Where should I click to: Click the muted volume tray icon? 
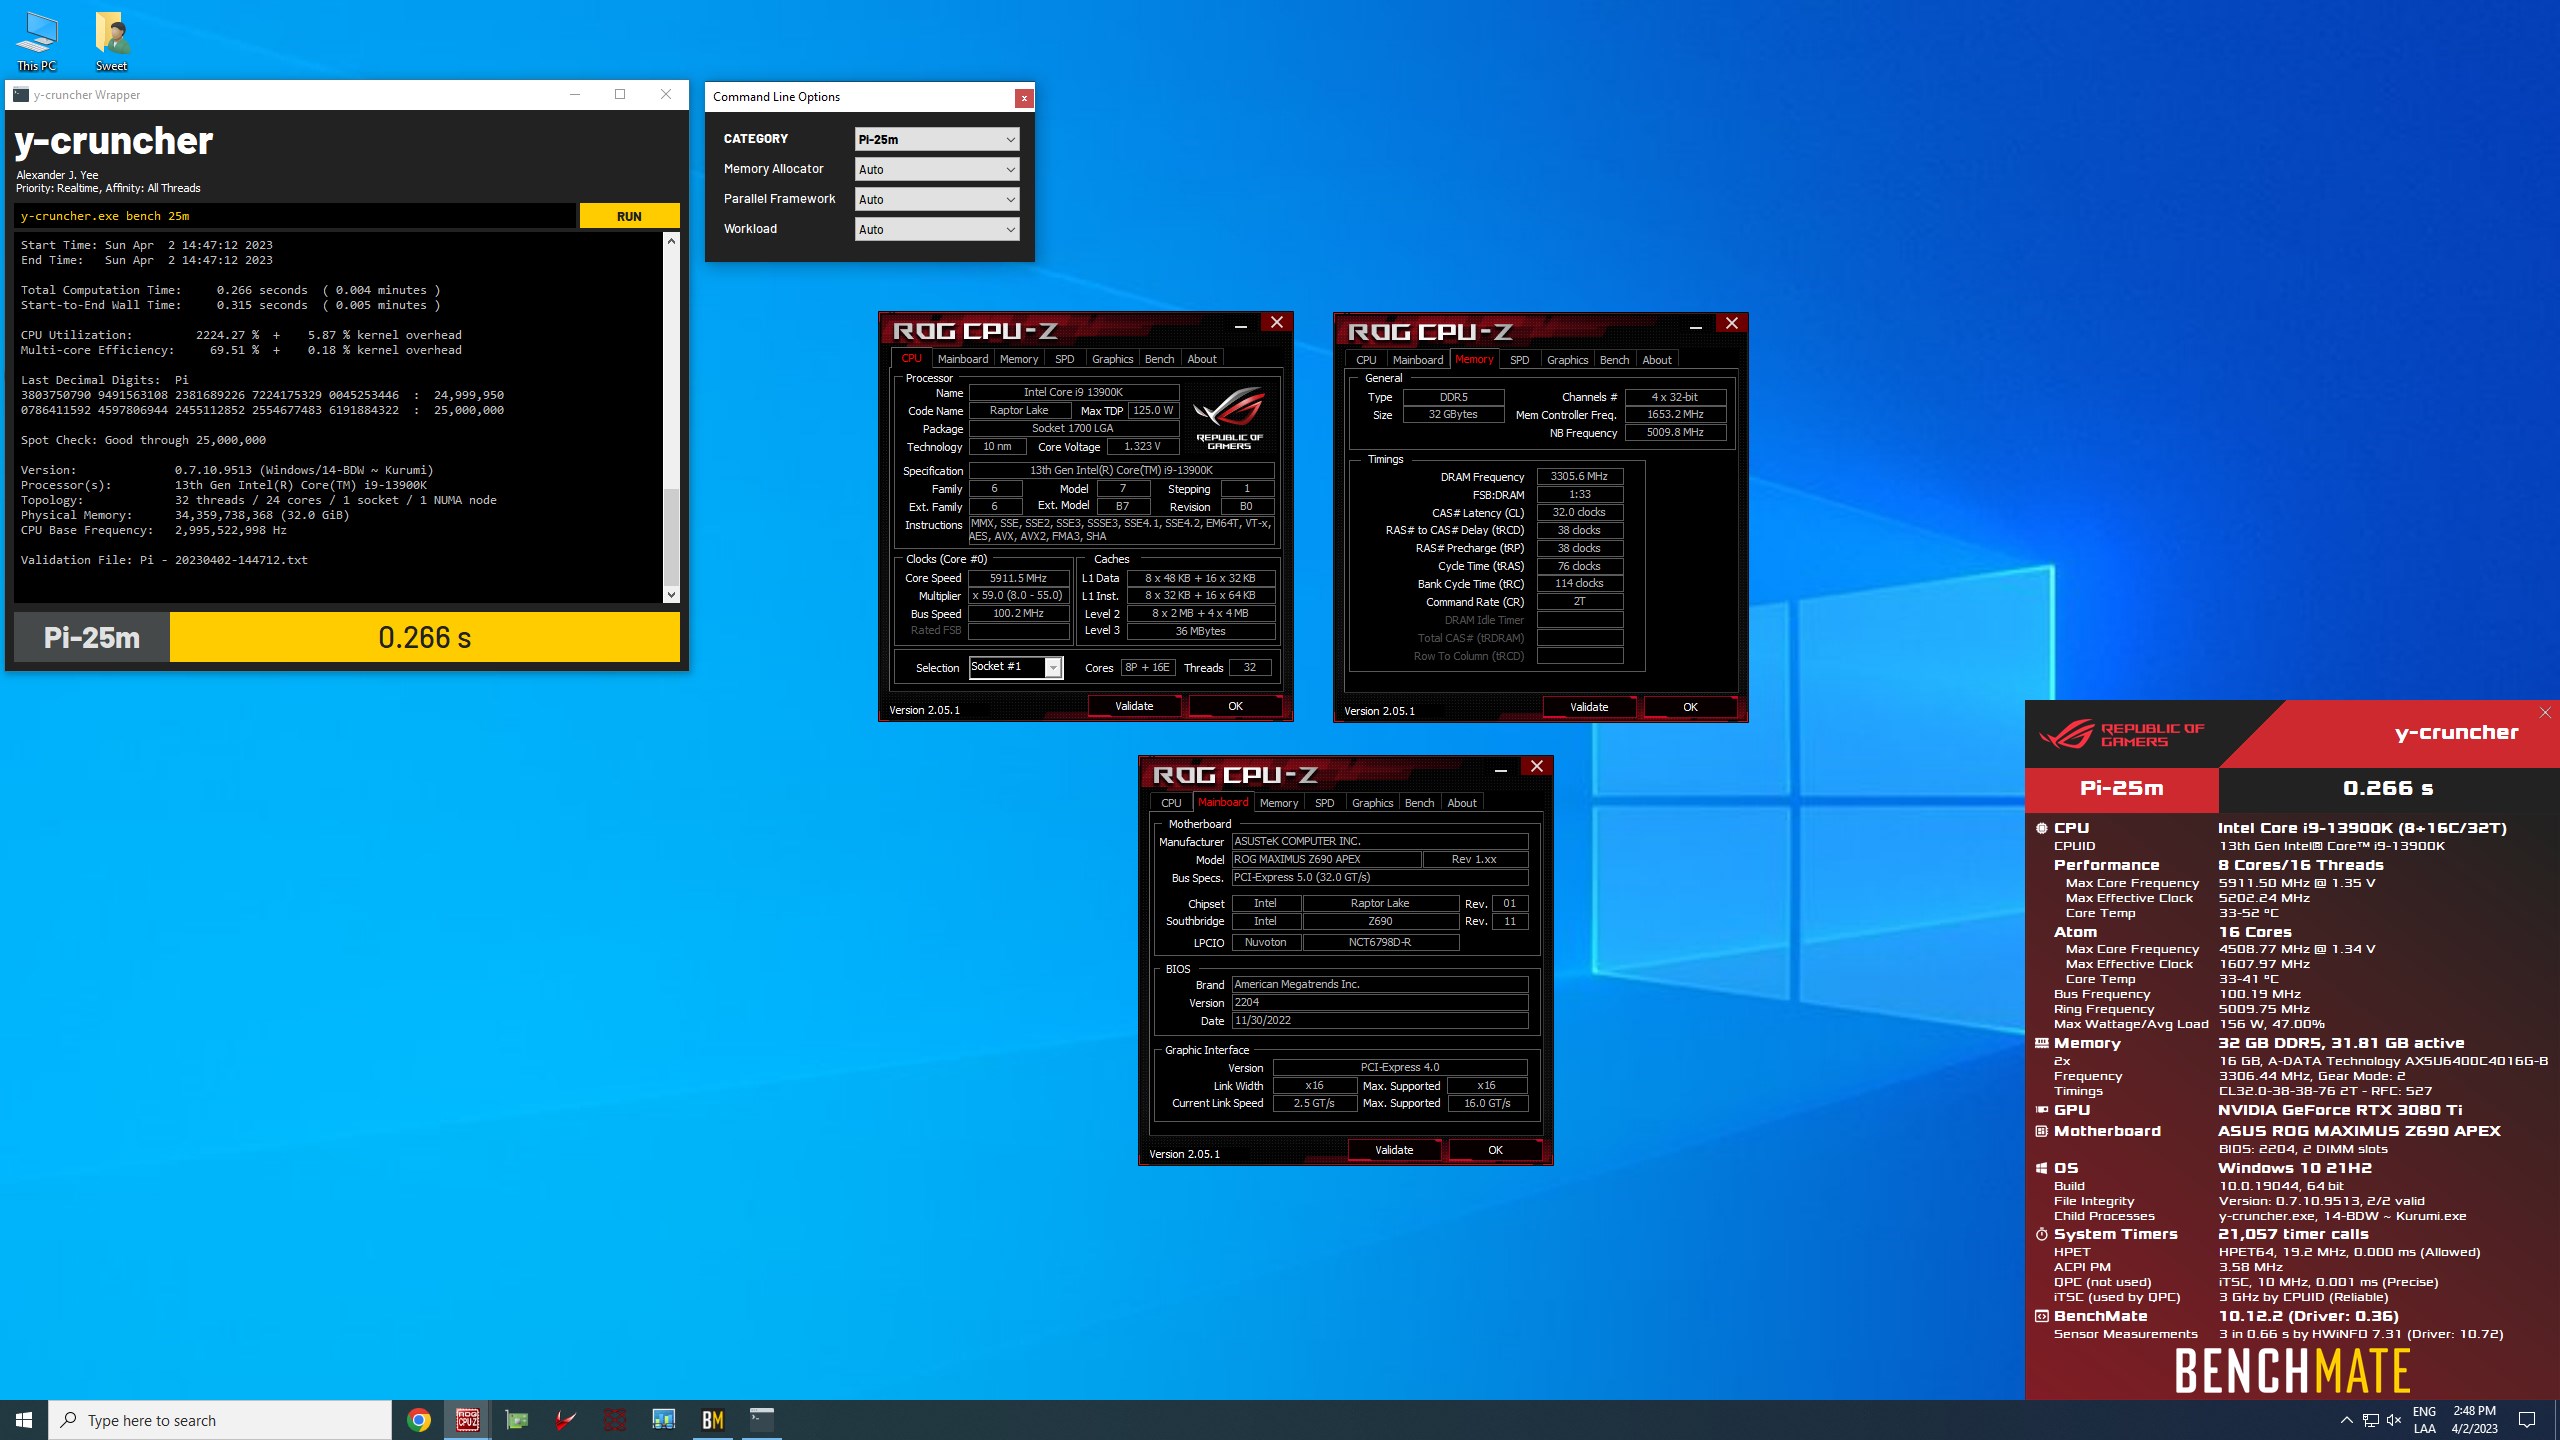pos(2394,1420)
